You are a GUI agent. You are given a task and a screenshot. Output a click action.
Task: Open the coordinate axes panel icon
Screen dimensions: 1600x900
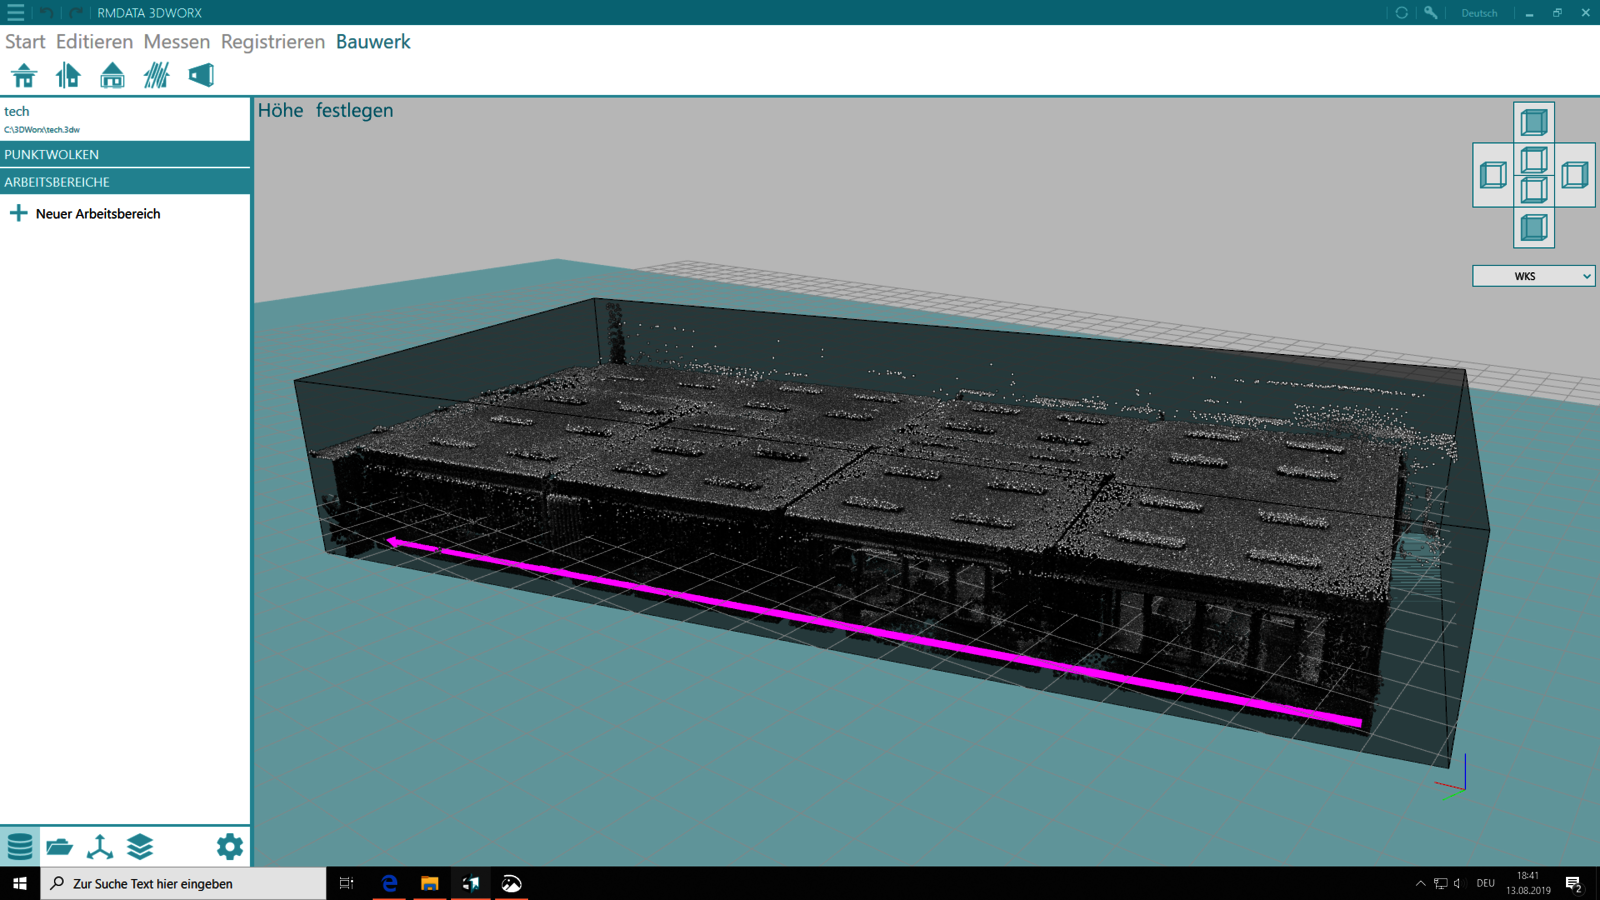[x=100, y=847]
